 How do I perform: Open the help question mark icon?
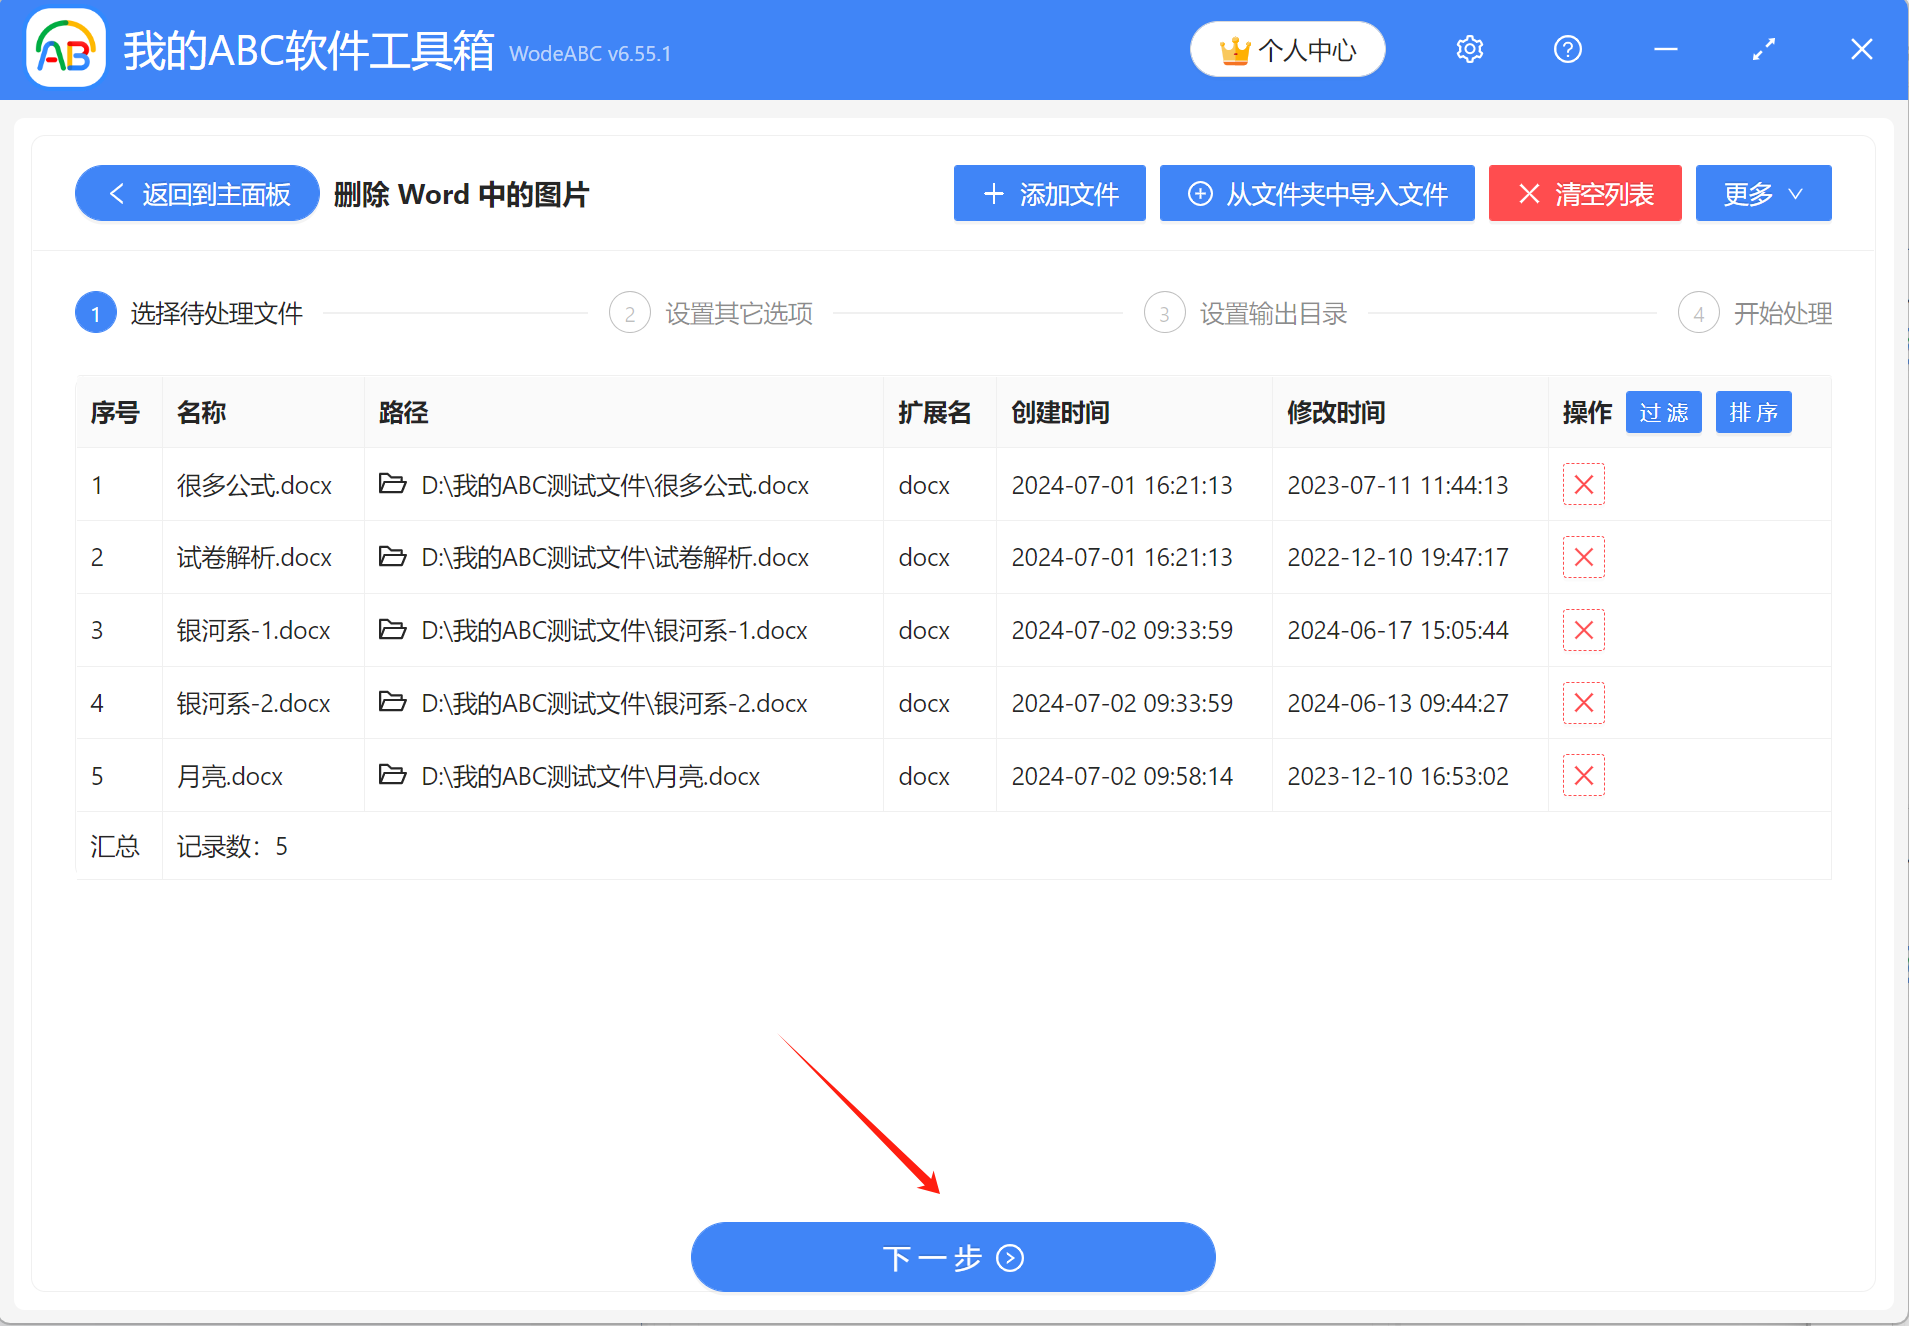point(1566,49)
